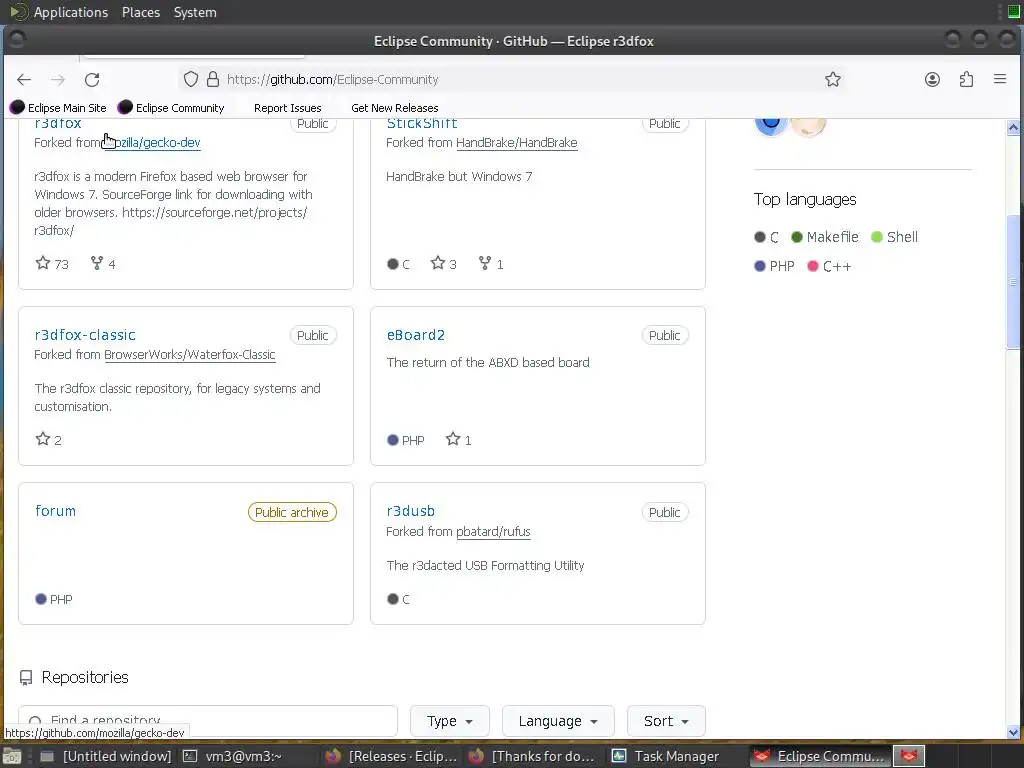Click Shell in Top languages

[x=895, y=237]
